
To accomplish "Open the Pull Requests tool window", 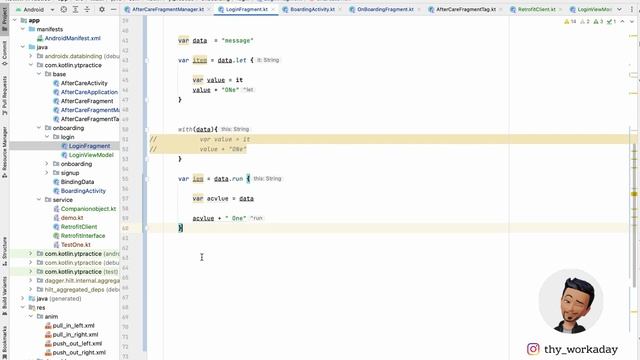I will tap(4, 95).
